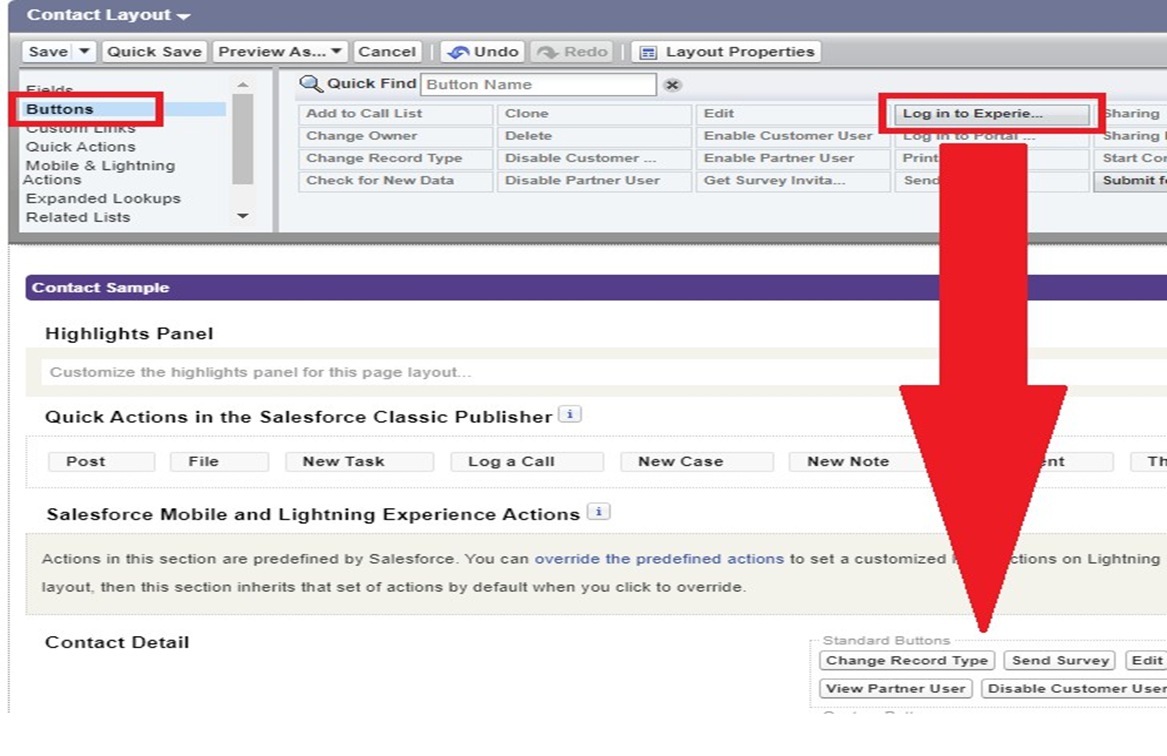Open the Save dropdown arrow

click(84, 52)
